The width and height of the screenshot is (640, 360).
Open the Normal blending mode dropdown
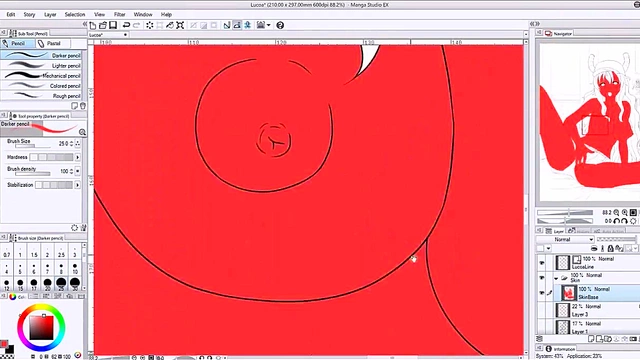pyautogui.click(x=565, y=240)
